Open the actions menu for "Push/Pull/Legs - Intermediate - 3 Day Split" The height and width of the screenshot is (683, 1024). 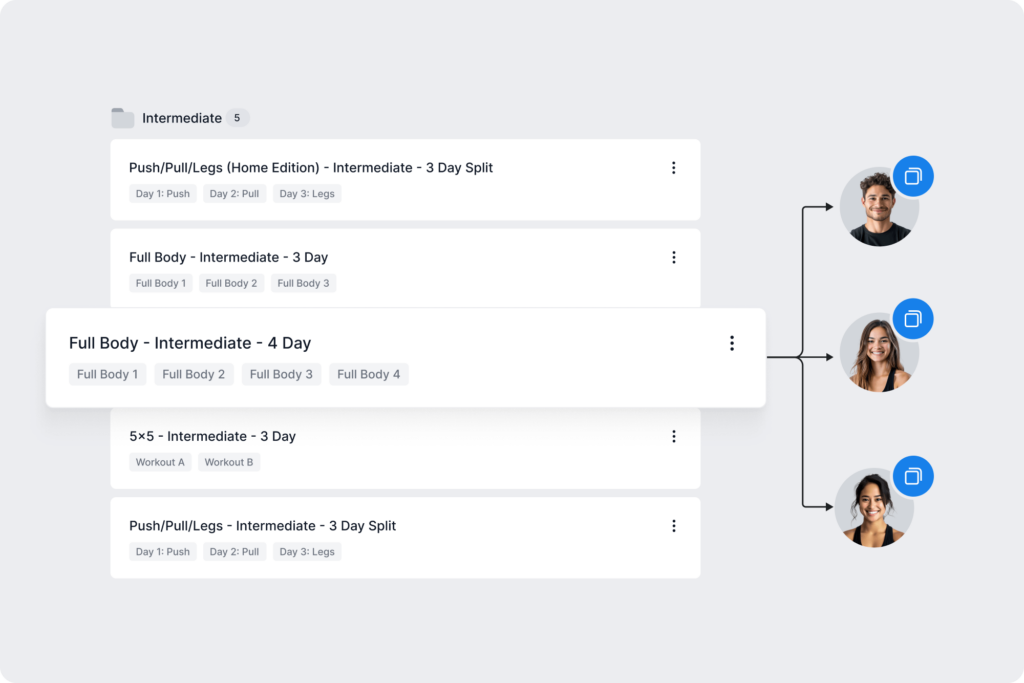[x=674, y=525]
